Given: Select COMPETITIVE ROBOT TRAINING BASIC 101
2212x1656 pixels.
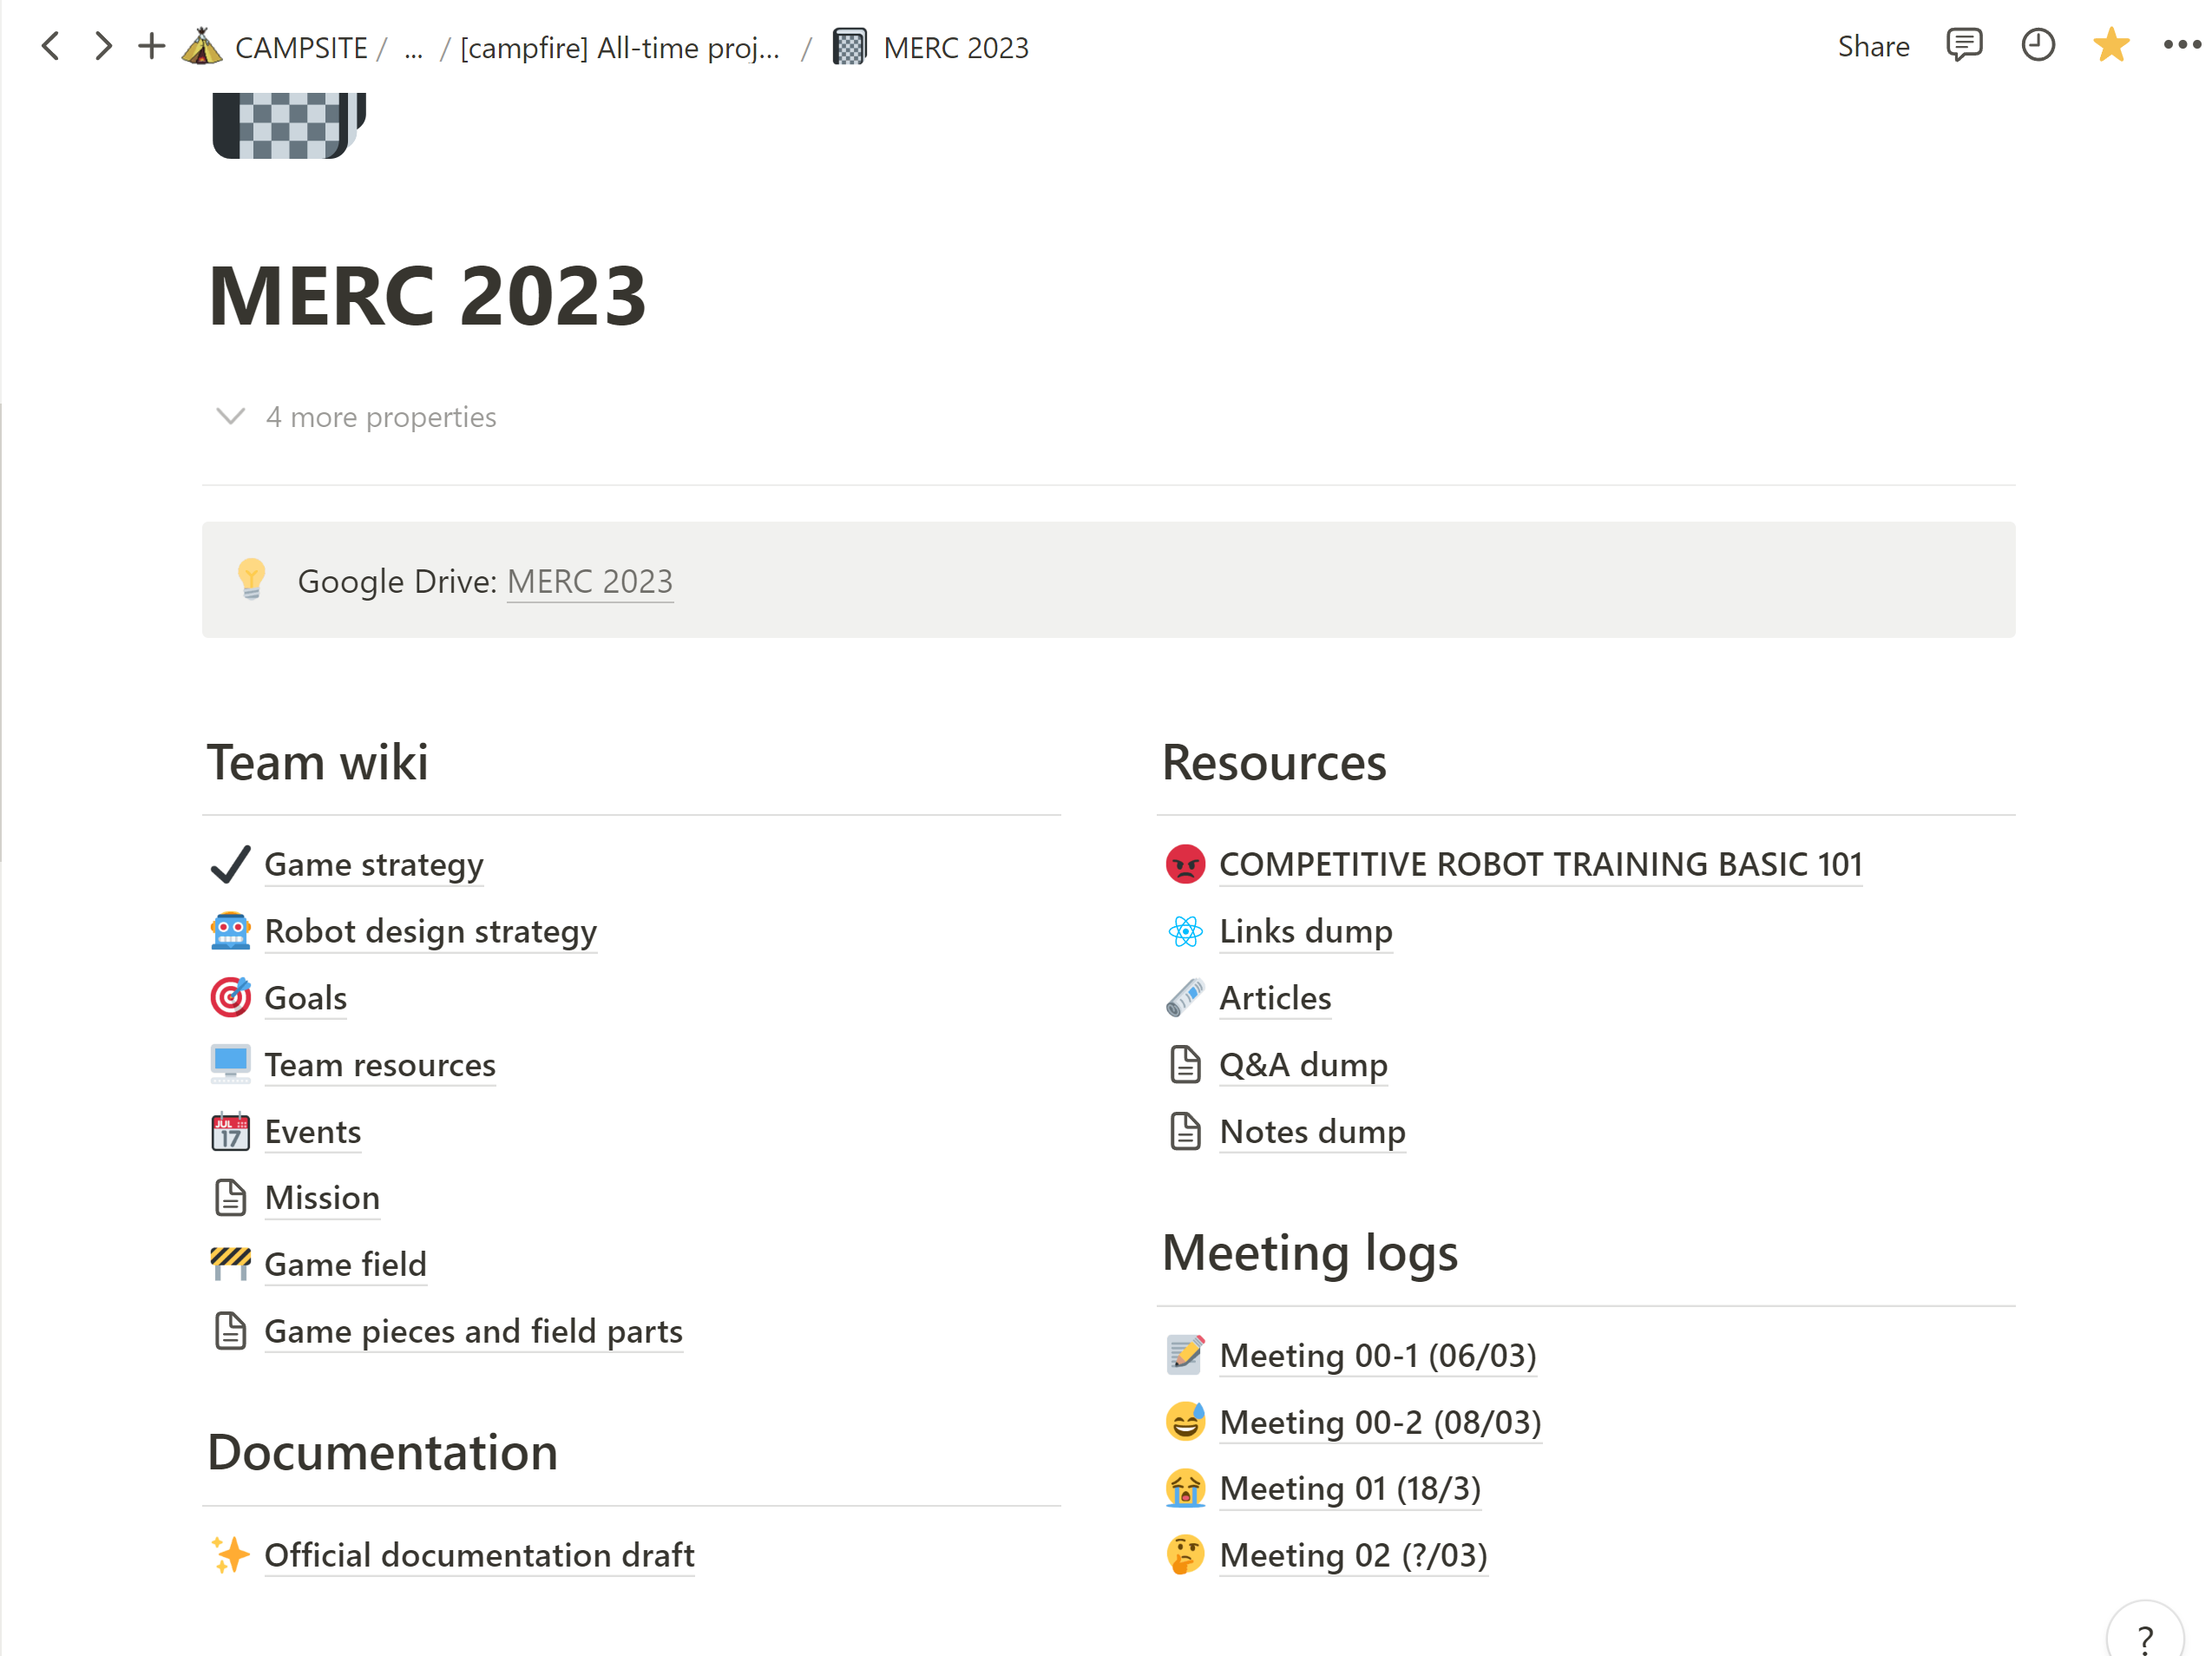Looking at the screenshot, I should (x=1540, y=864).
